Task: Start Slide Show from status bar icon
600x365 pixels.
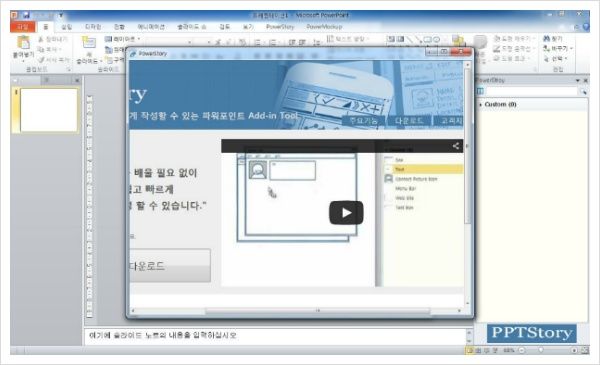Action: pyautogui.click(x=495, y=350)
